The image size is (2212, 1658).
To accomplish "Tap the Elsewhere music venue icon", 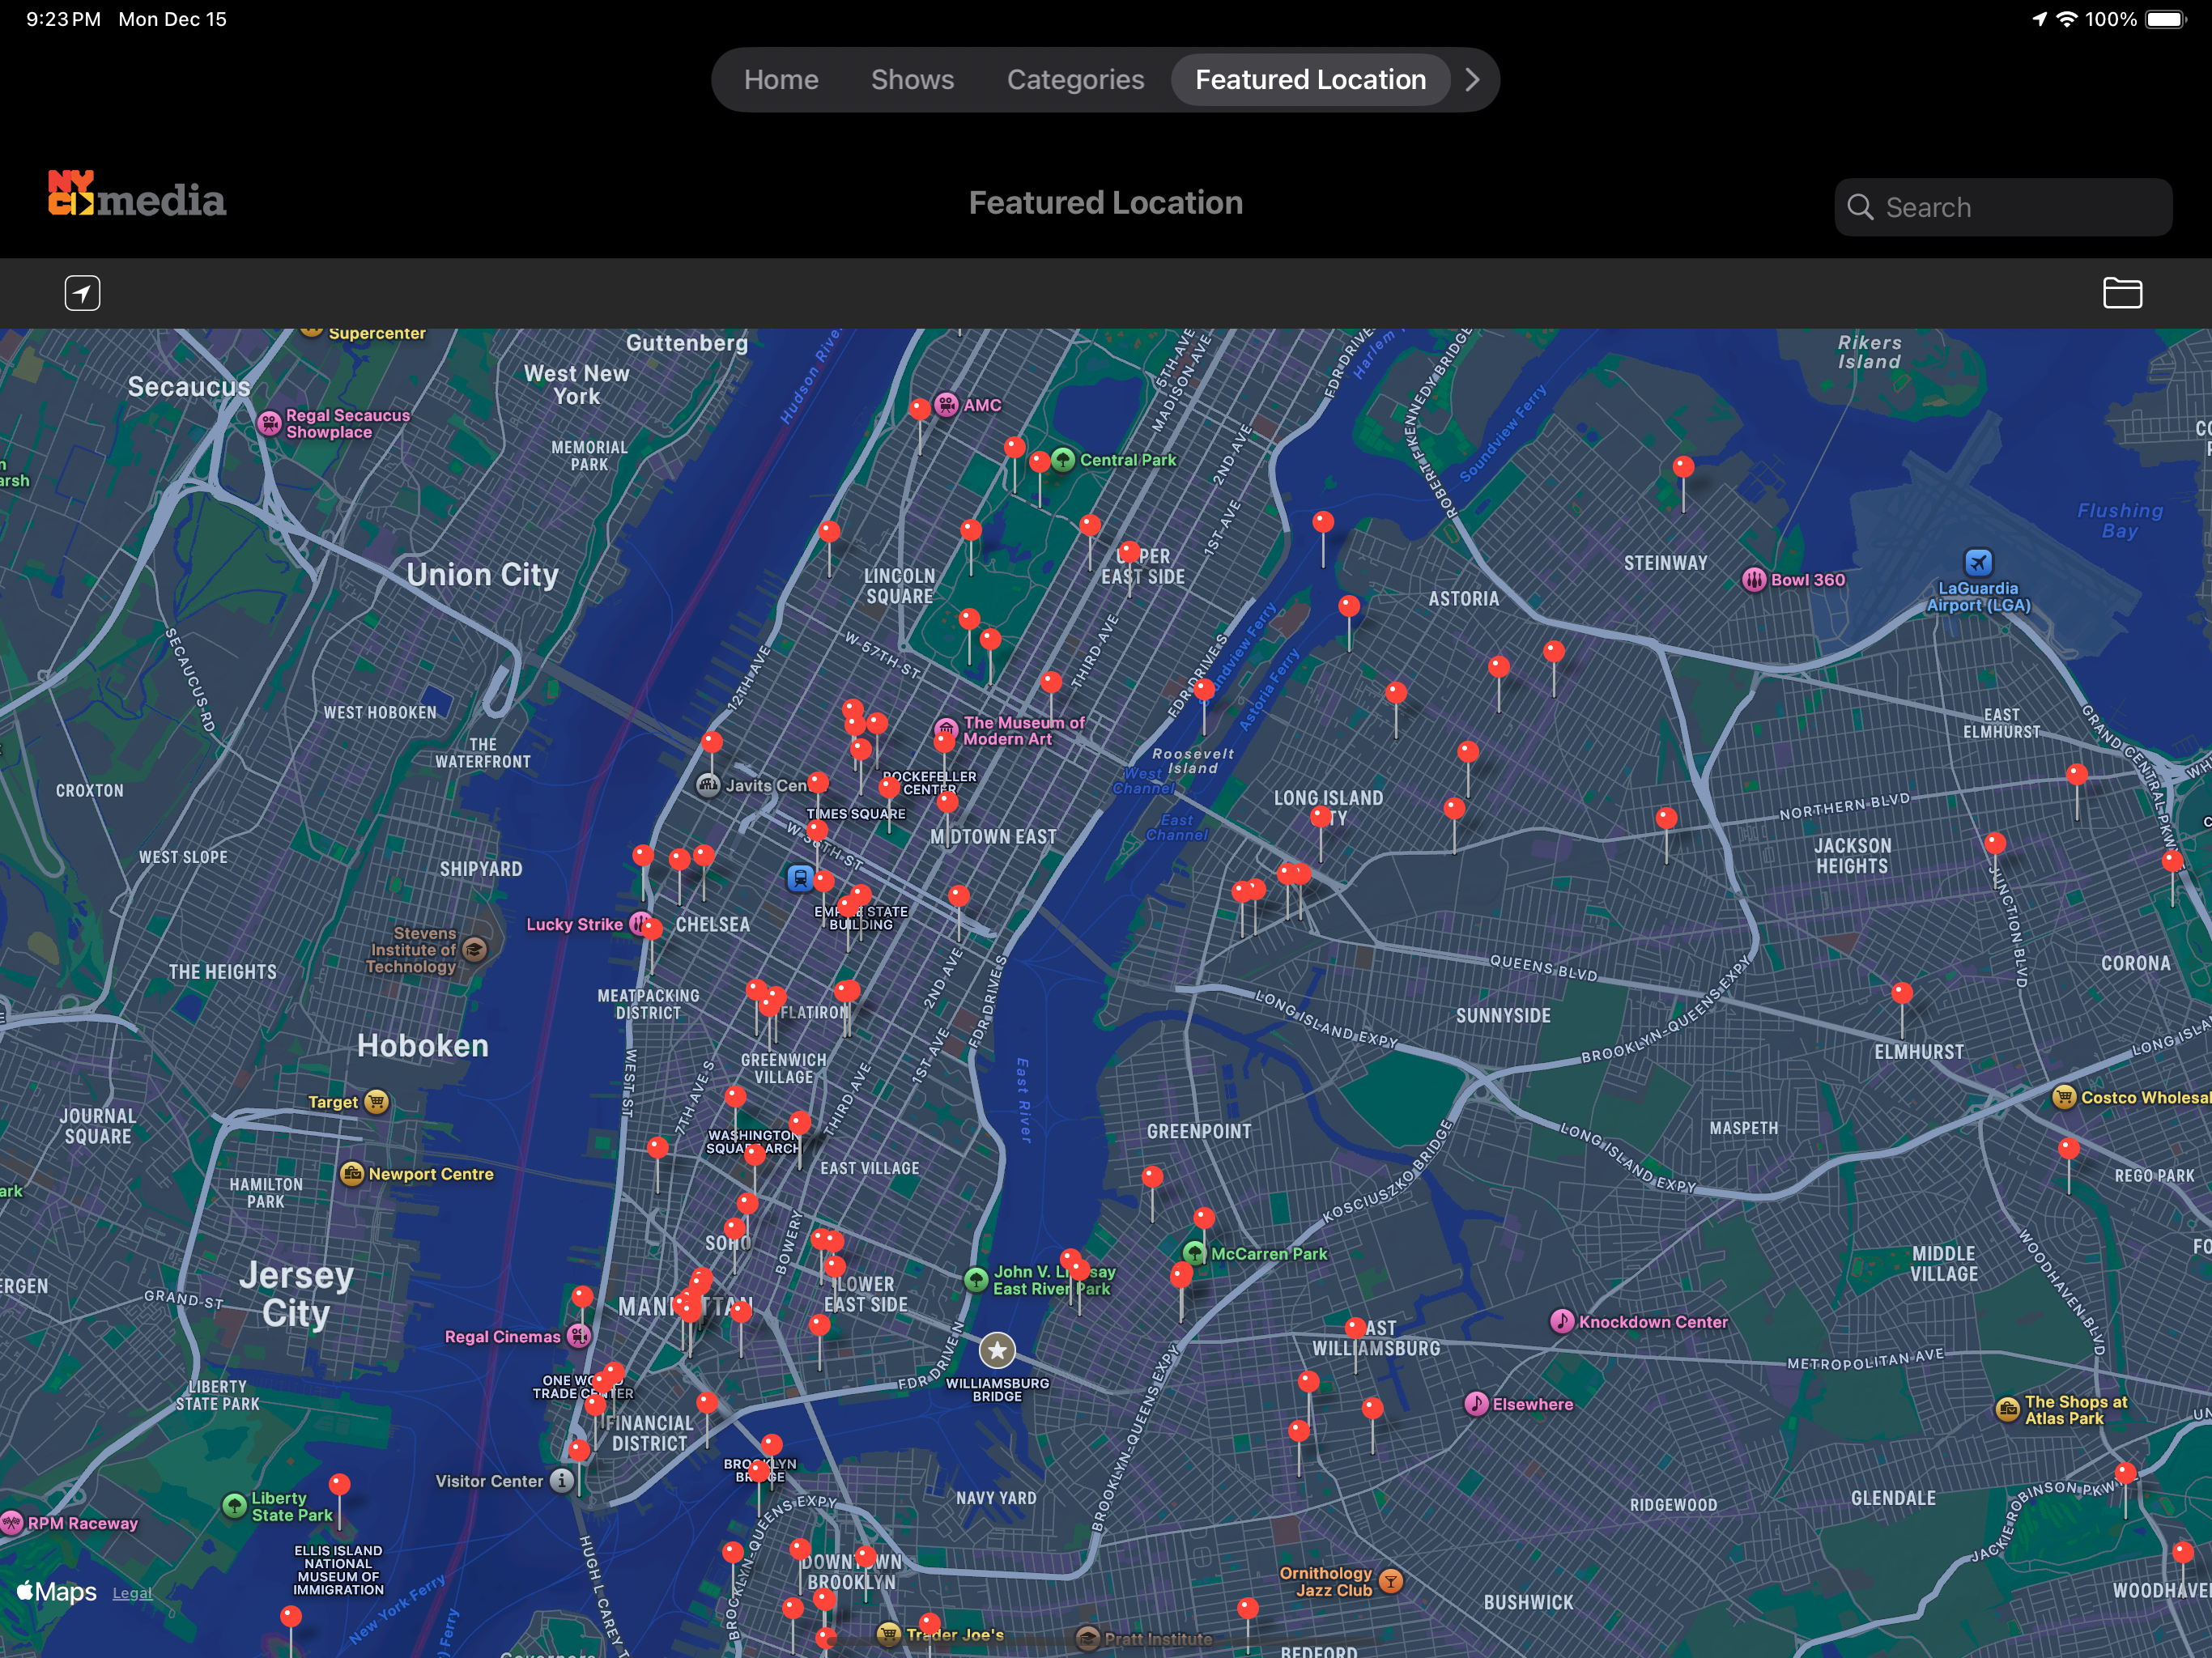I will click(1476, 1404).
